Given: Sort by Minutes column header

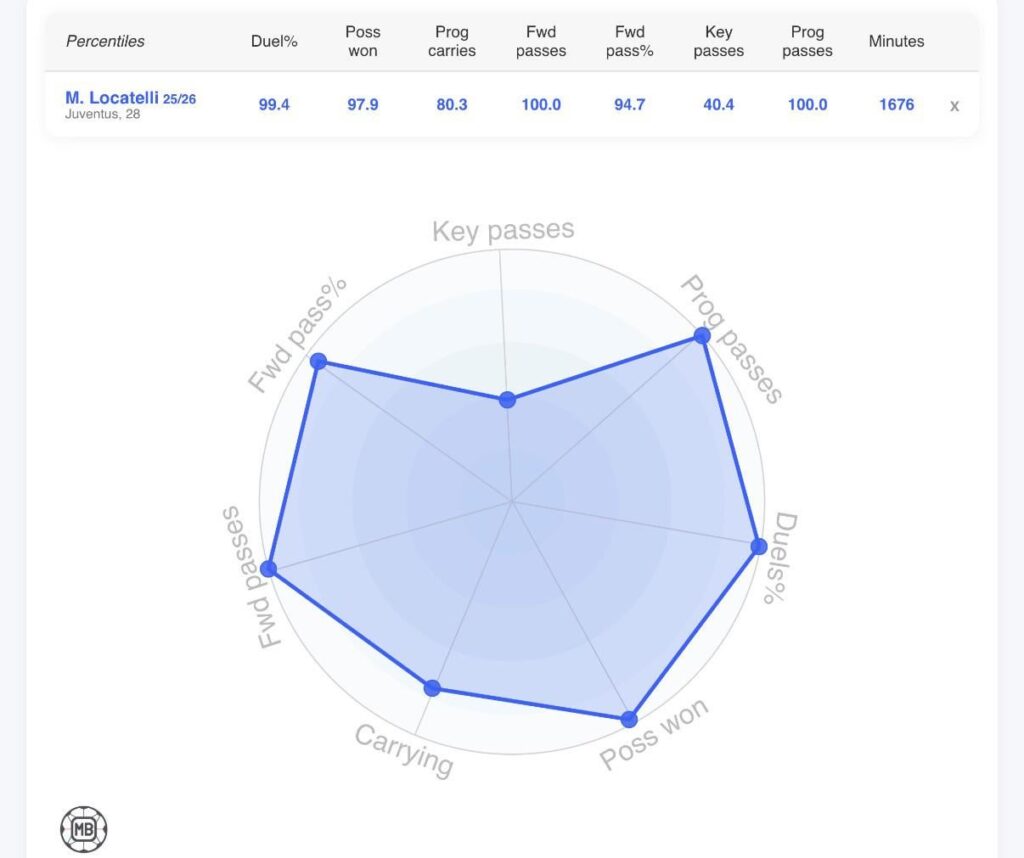Looking at the screenshot, I should pyautogui.click(x=896, y=41).
